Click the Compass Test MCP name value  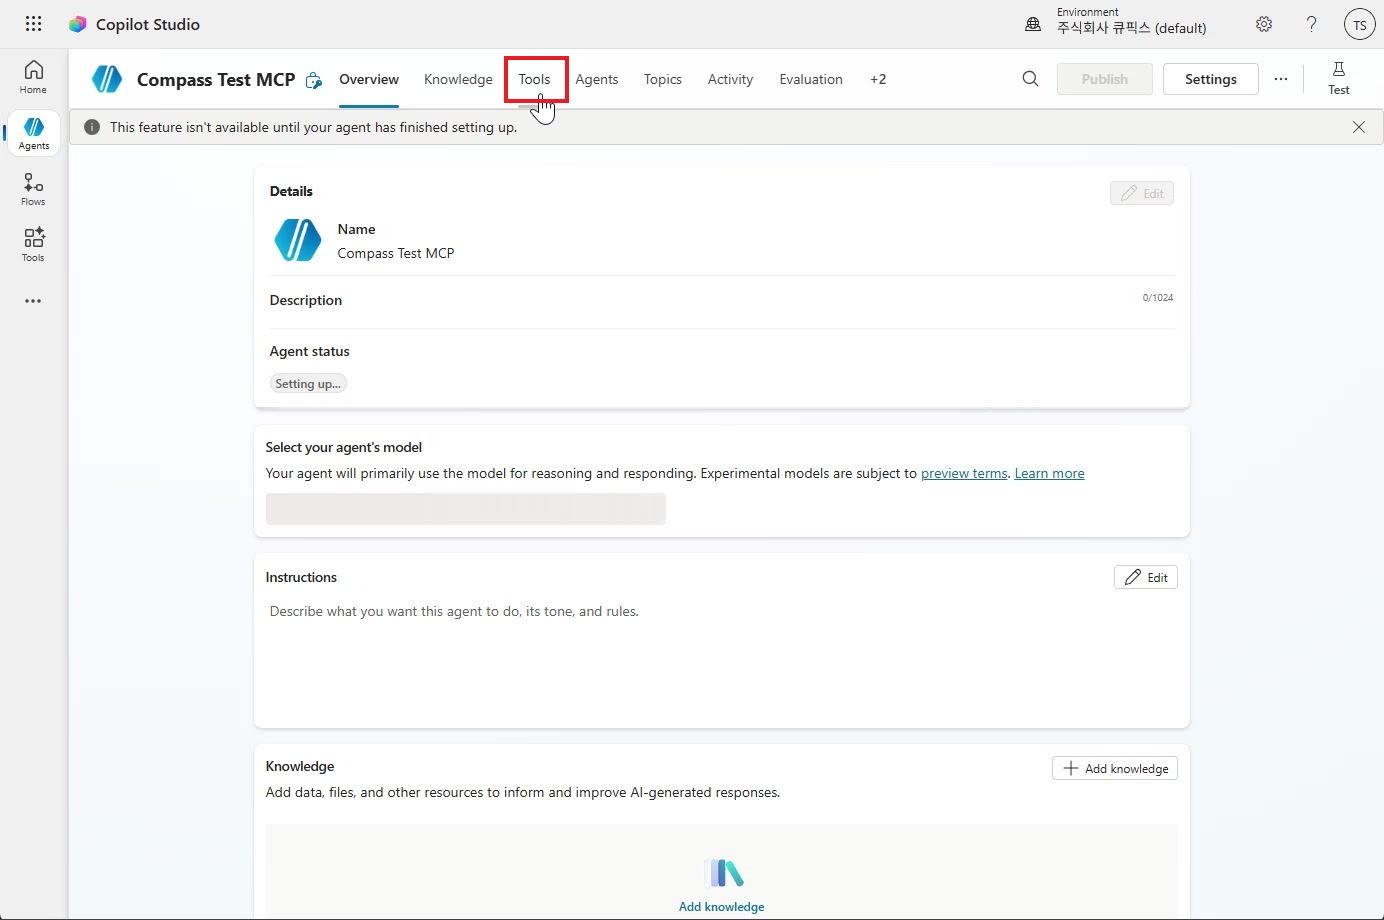[396, 253]
